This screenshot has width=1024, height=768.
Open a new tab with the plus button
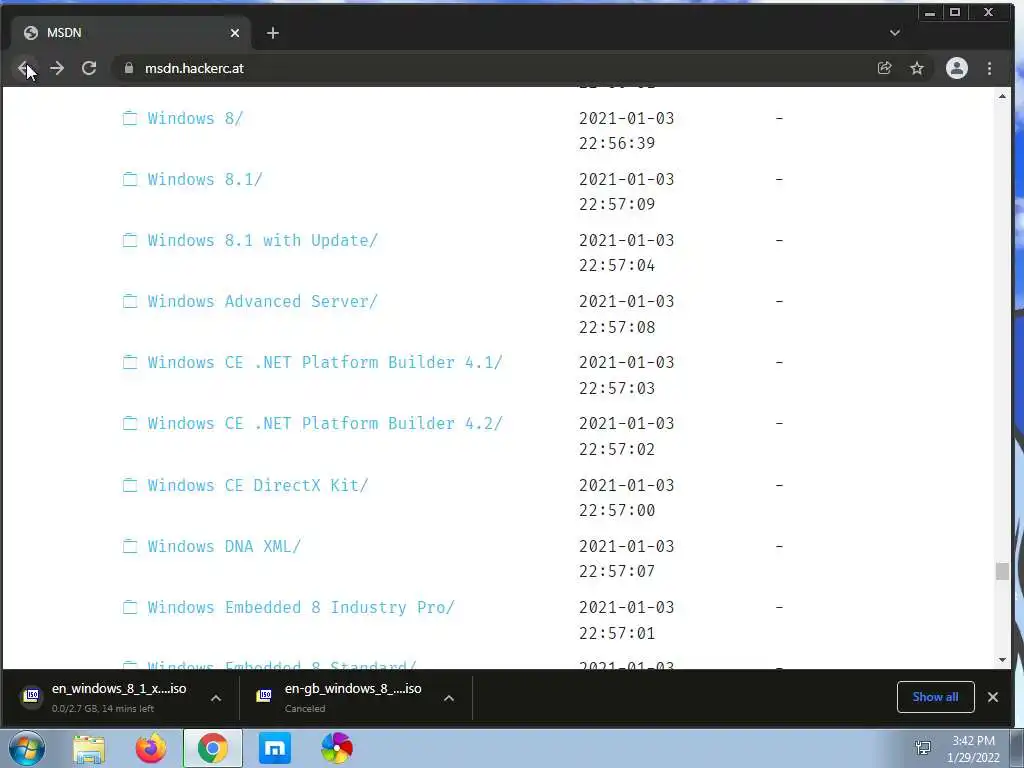pyautogui.click(x=273, y=33)
